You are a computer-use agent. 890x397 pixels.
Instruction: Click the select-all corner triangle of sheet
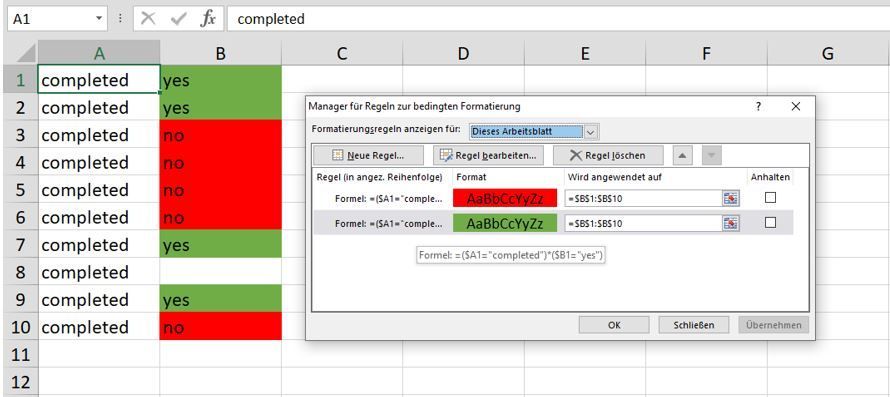[x=26, y=53]
